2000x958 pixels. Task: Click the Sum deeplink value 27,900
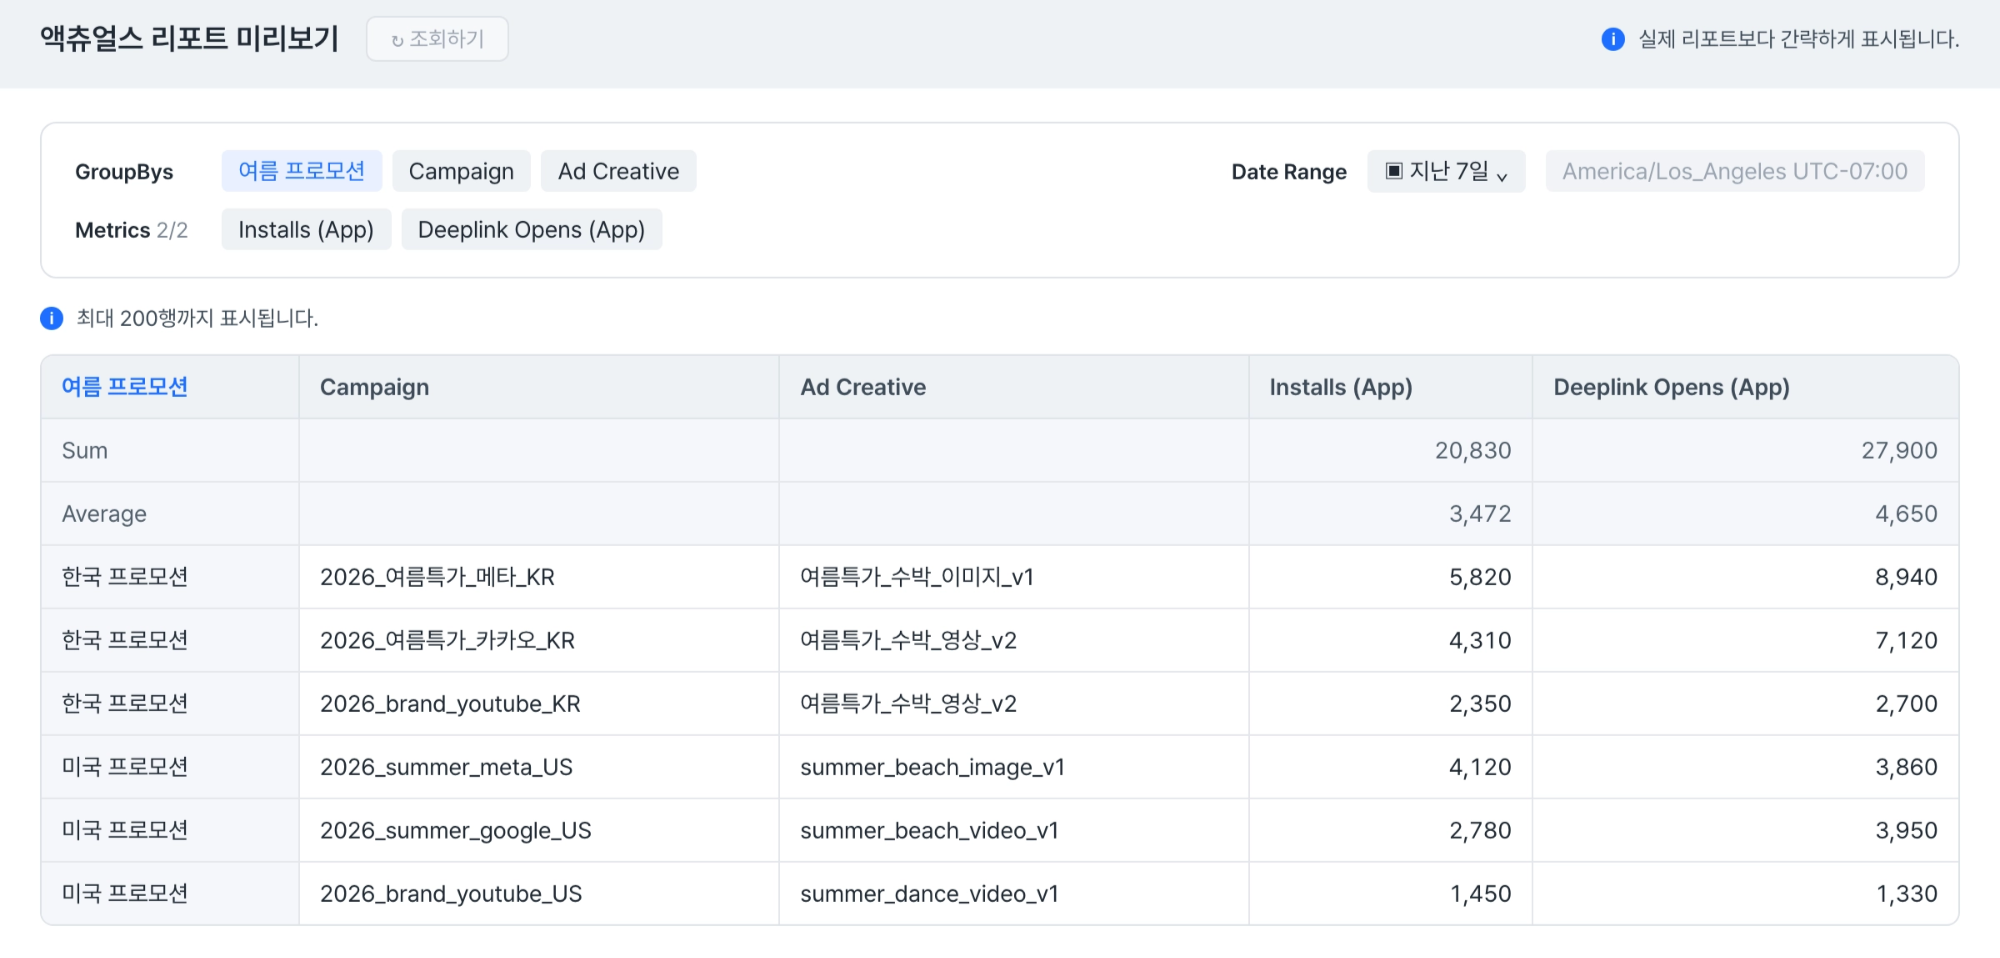tap(1899, 450)
